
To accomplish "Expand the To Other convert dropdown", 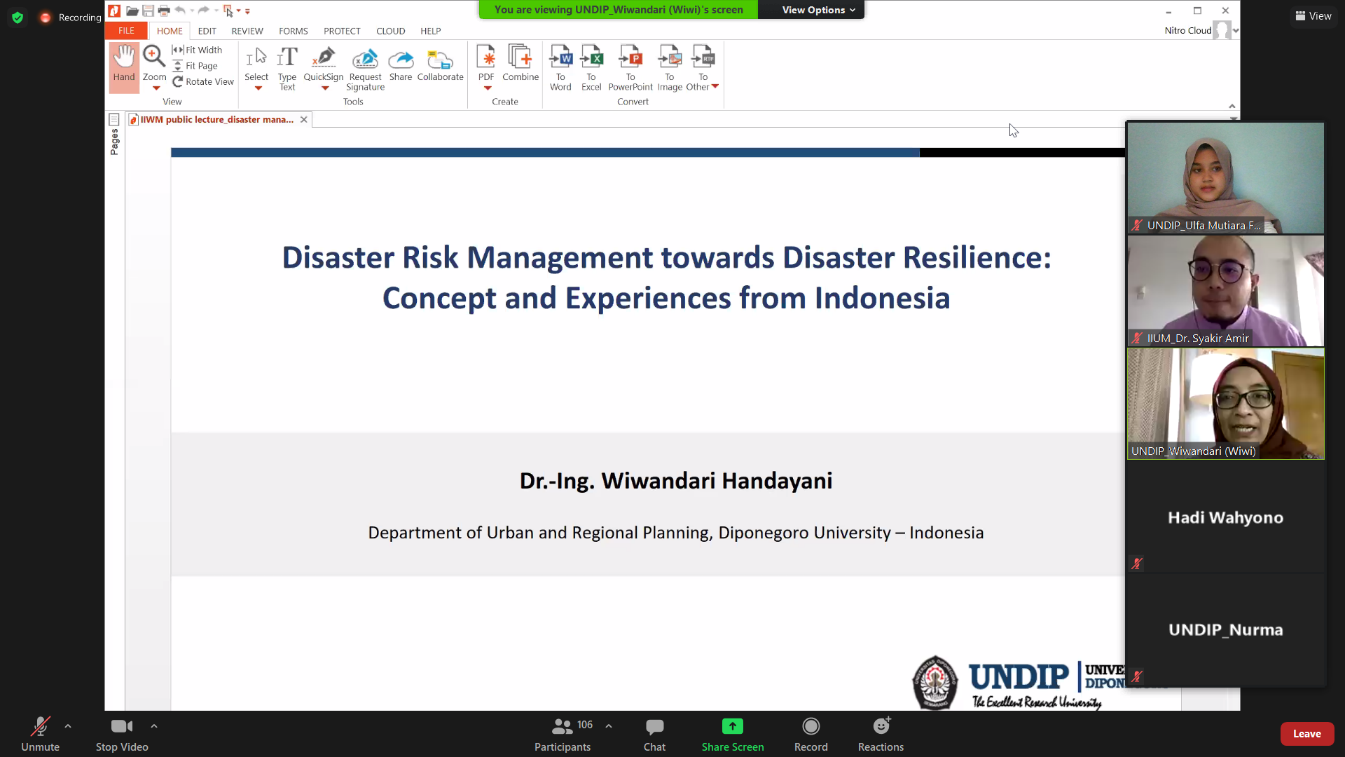I will click(x=714, y=87).
